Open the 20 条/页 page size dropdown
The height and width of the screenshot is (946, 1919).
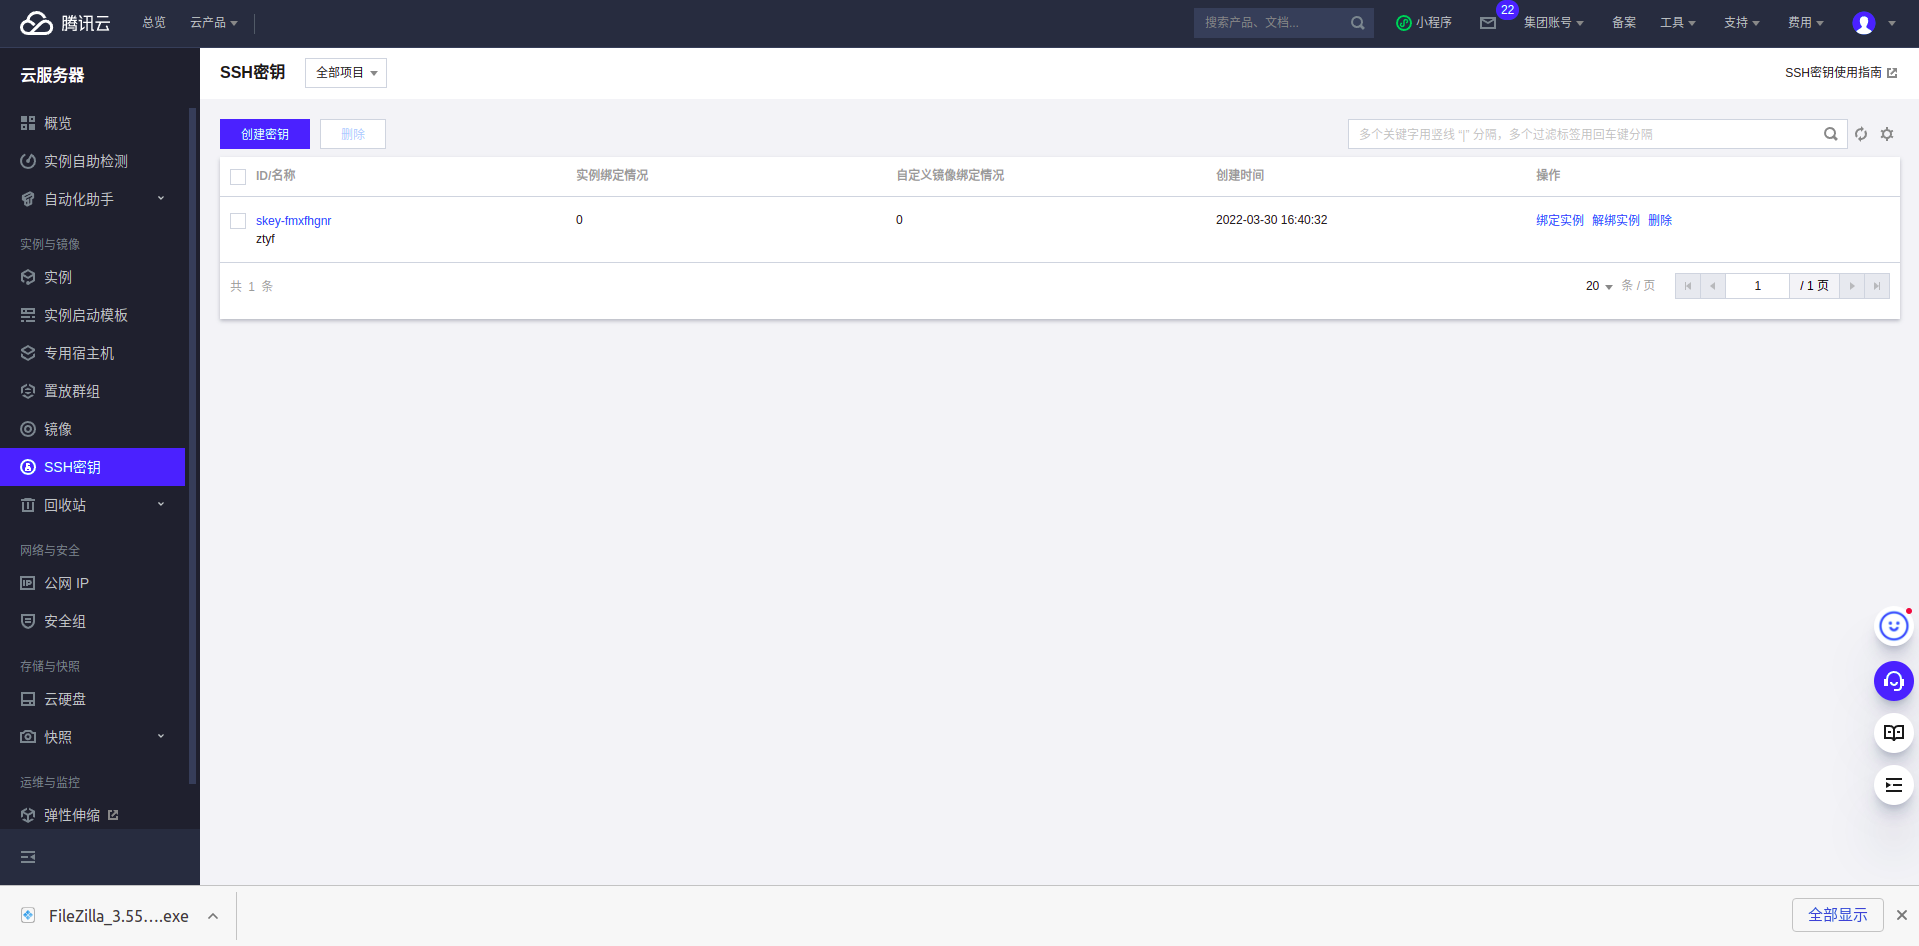tap(1599, 286)
